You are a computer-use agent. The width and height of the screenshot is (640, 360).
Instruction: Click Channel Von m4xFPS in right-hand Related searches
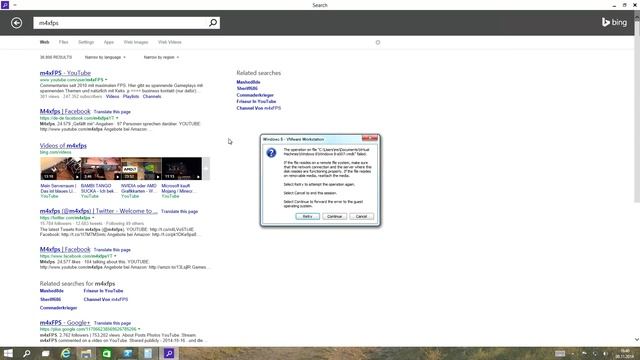(x=259, y=108)
